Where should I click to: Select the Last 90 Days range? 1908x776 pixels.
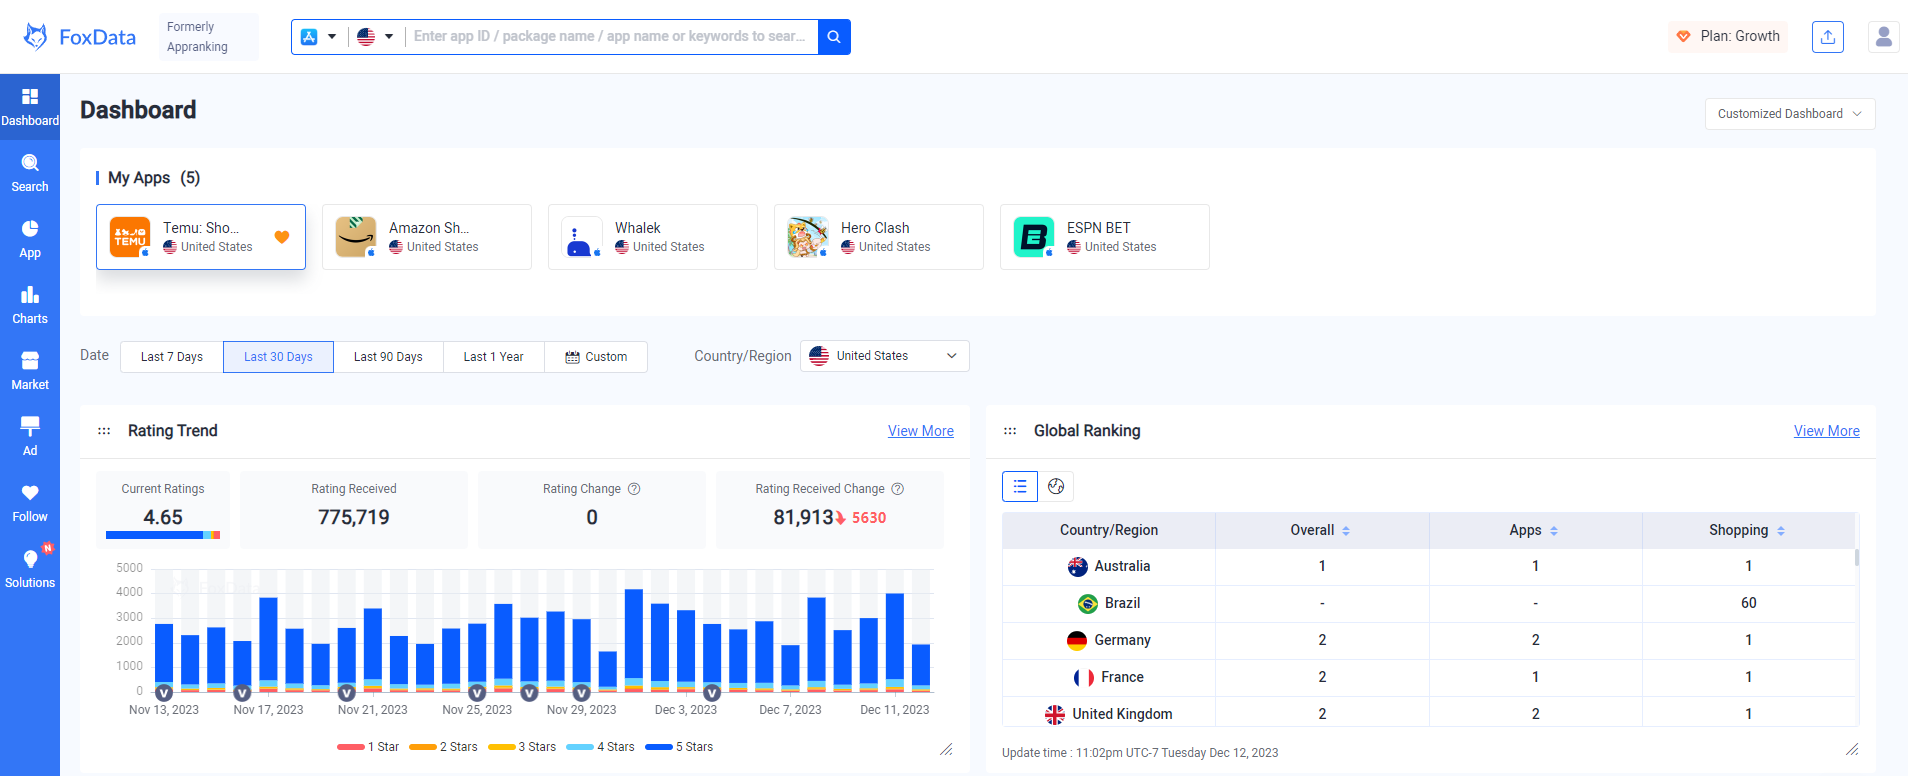click(388, 357)
